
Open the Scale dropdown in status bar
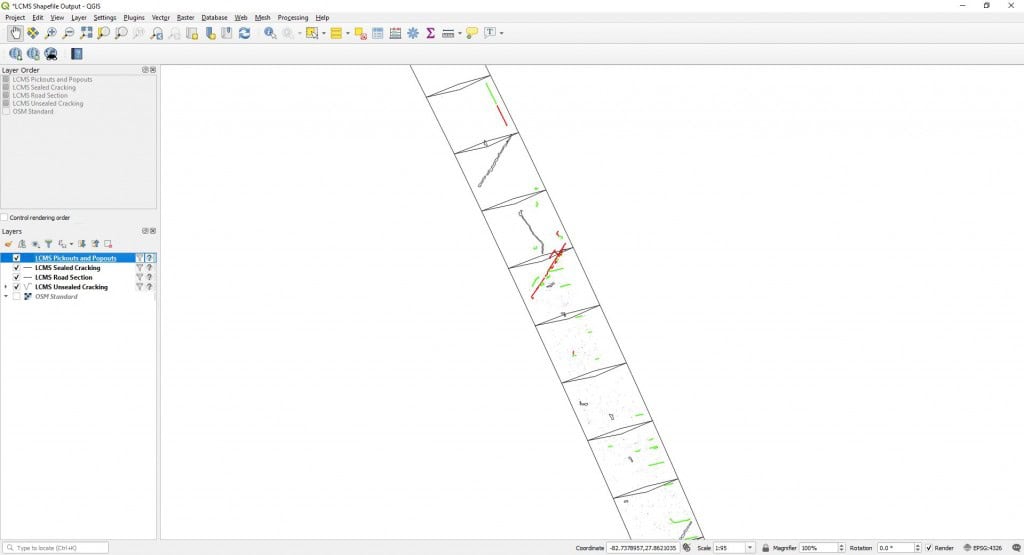coord(750,548)
